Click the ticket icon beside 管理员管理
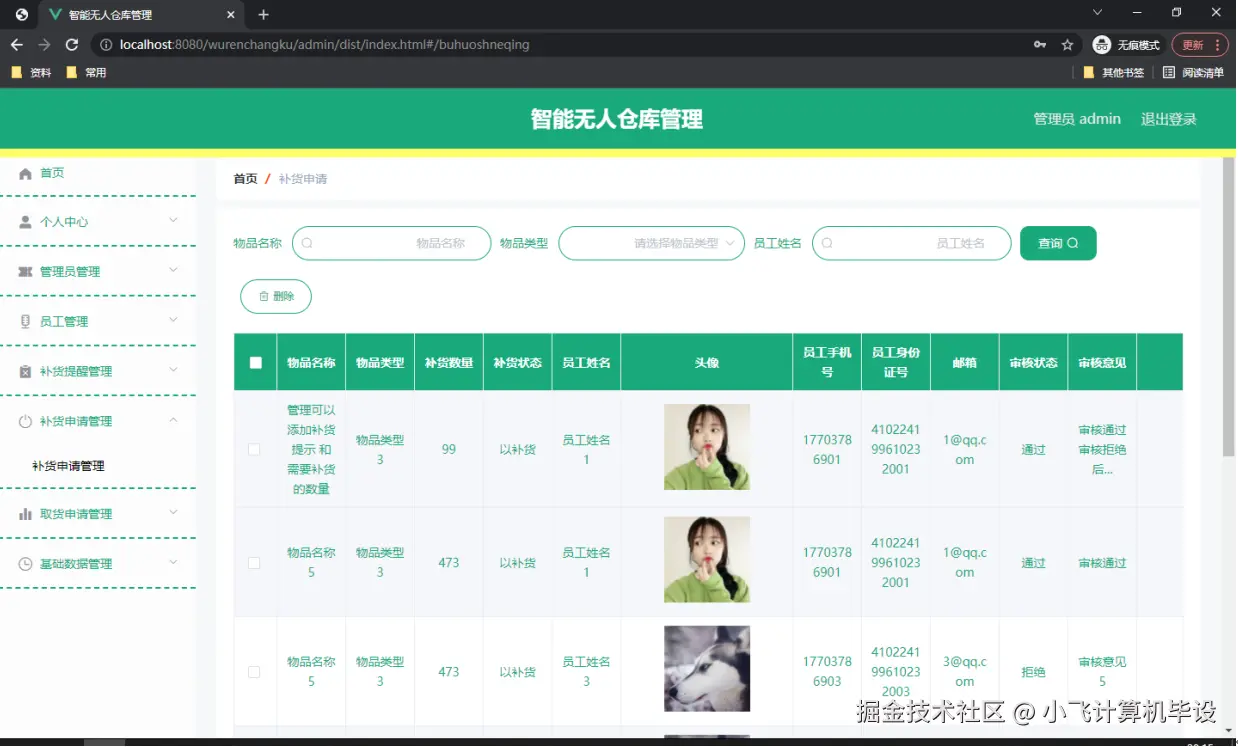The width and height of the screenshot is (1238, 747). [26, 272]
